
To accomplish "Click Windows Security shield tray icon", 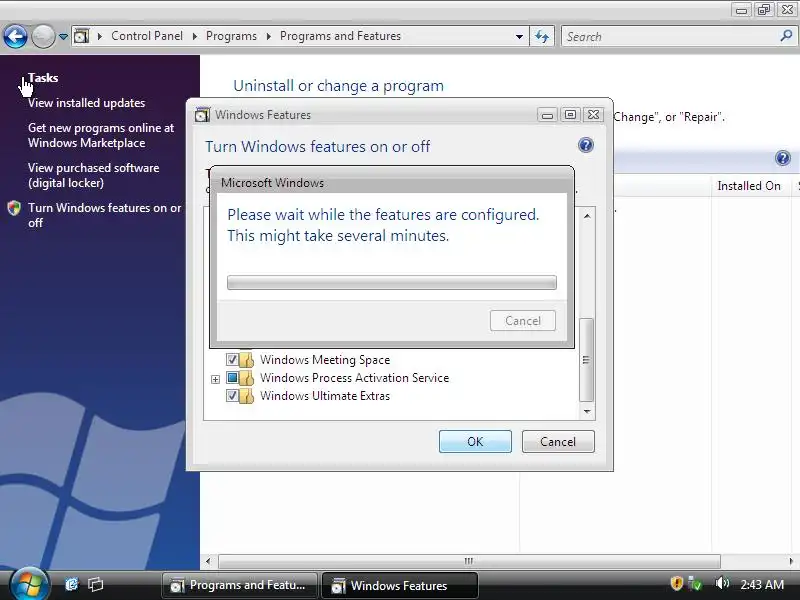I will coord(677,583).
